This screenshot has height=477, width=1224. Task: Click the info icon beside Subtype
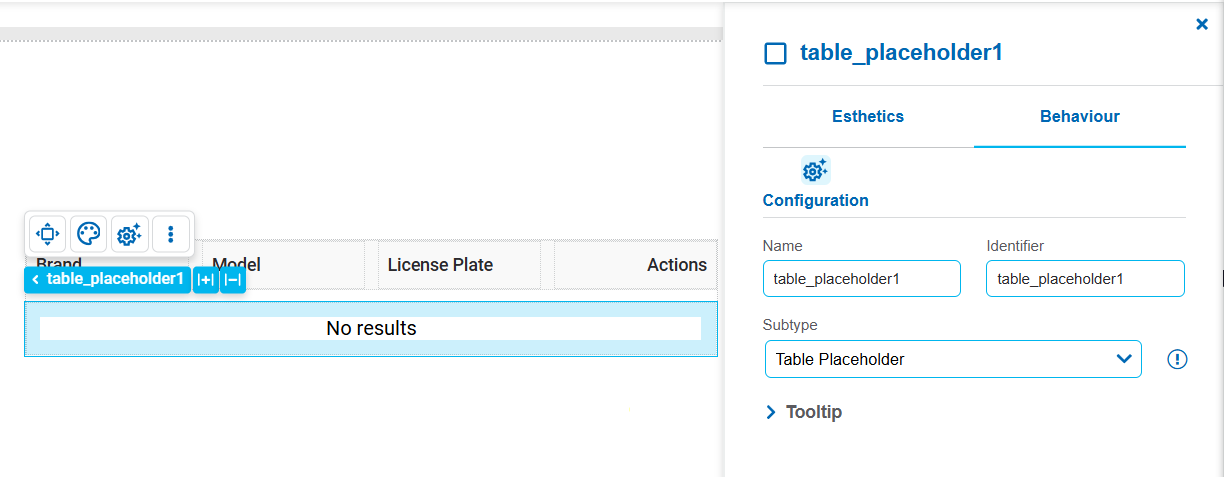pyautogui.click(x=1177, y=359)
